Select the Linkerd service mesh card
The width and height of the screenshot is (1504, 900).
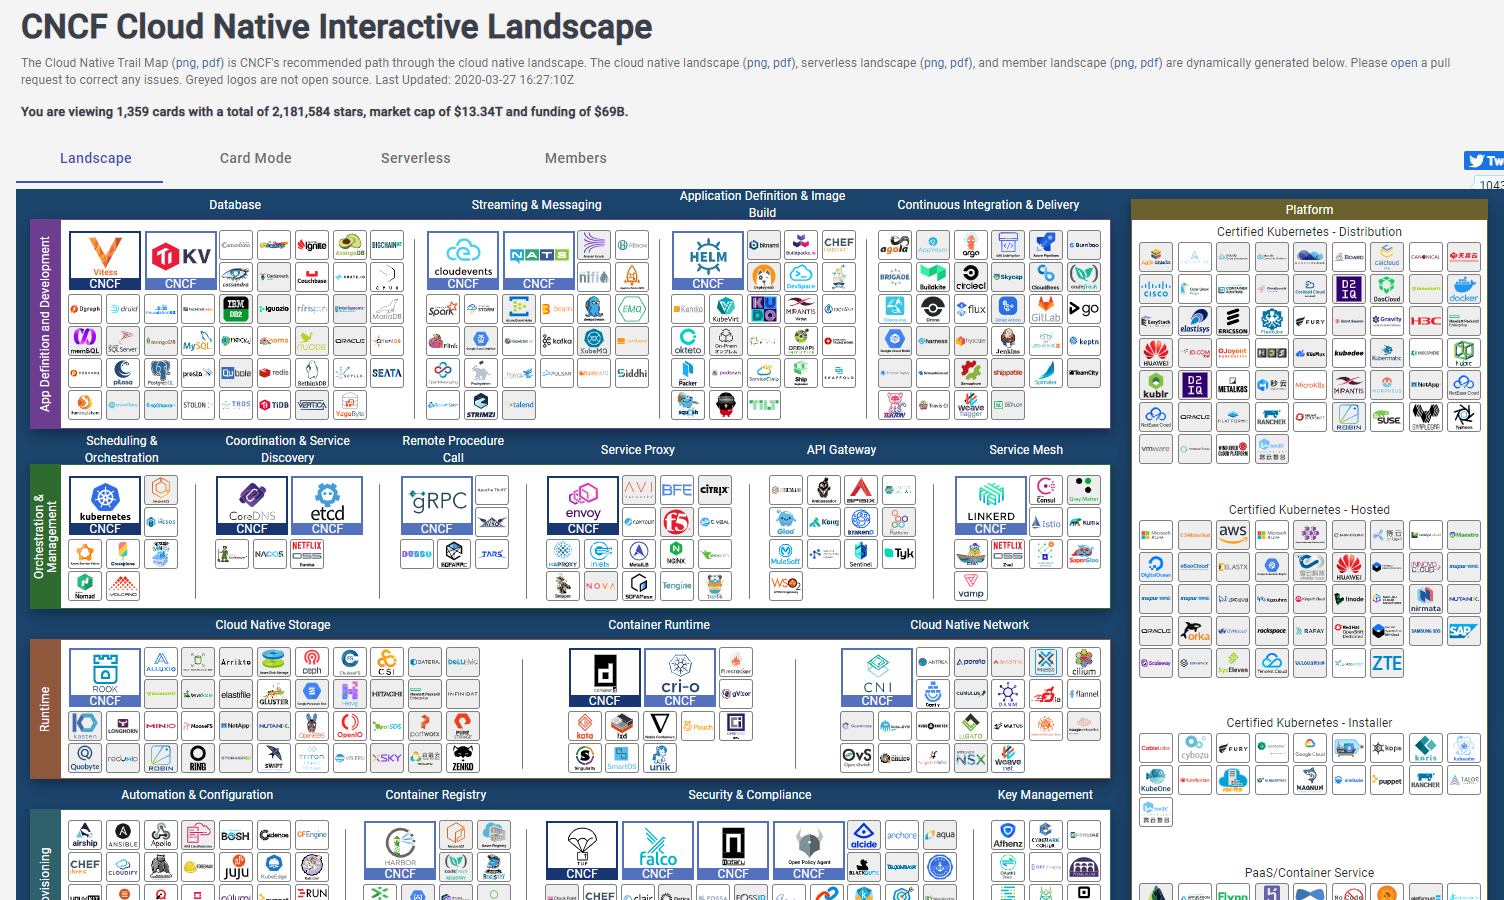(x=991, y=506)
